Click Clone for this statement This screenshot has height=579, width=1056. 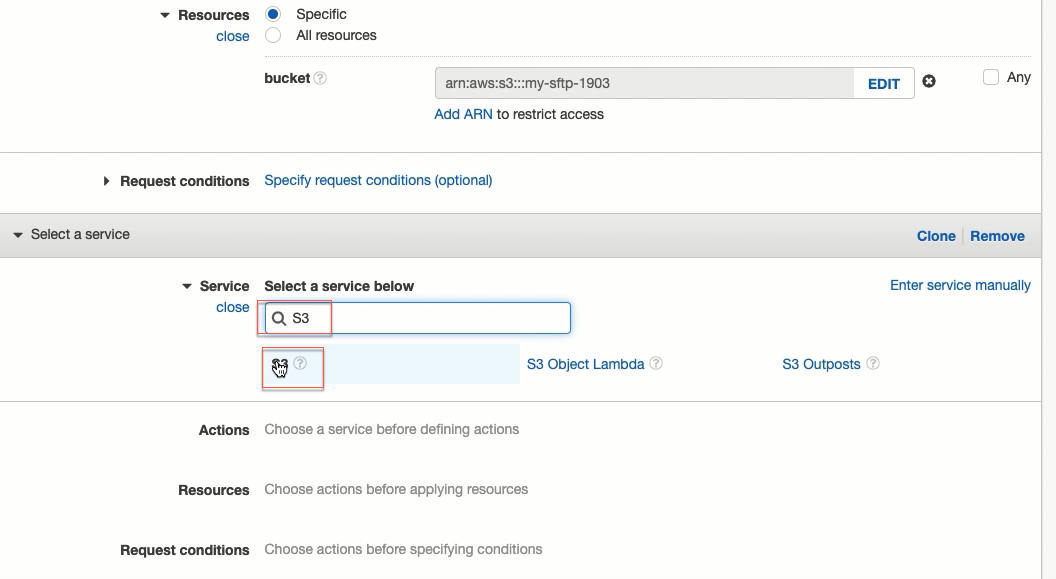(x=936, y=236)
